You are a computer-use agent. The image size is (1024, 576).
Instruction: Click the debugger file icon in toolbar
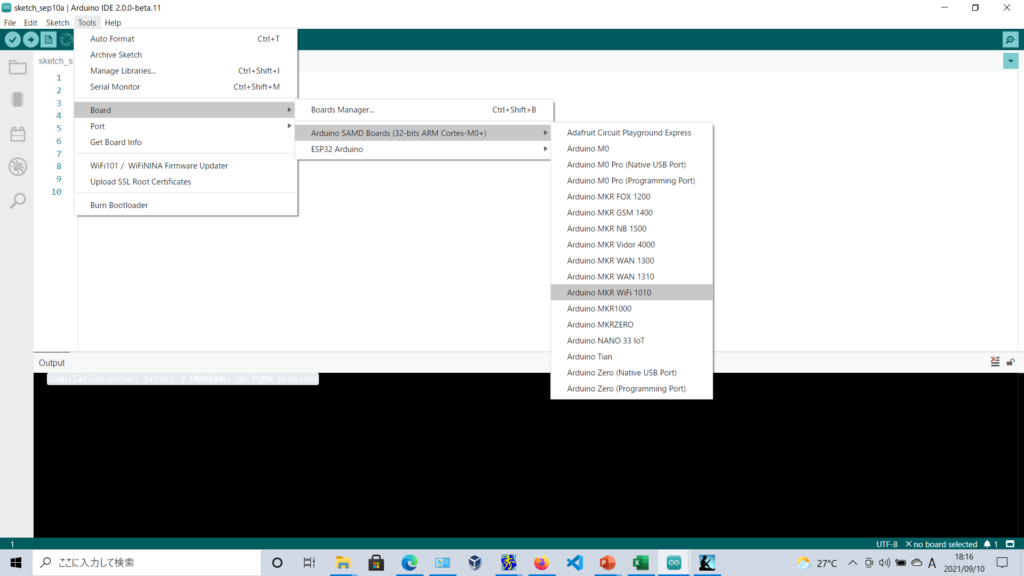click(x=48, y=40)
